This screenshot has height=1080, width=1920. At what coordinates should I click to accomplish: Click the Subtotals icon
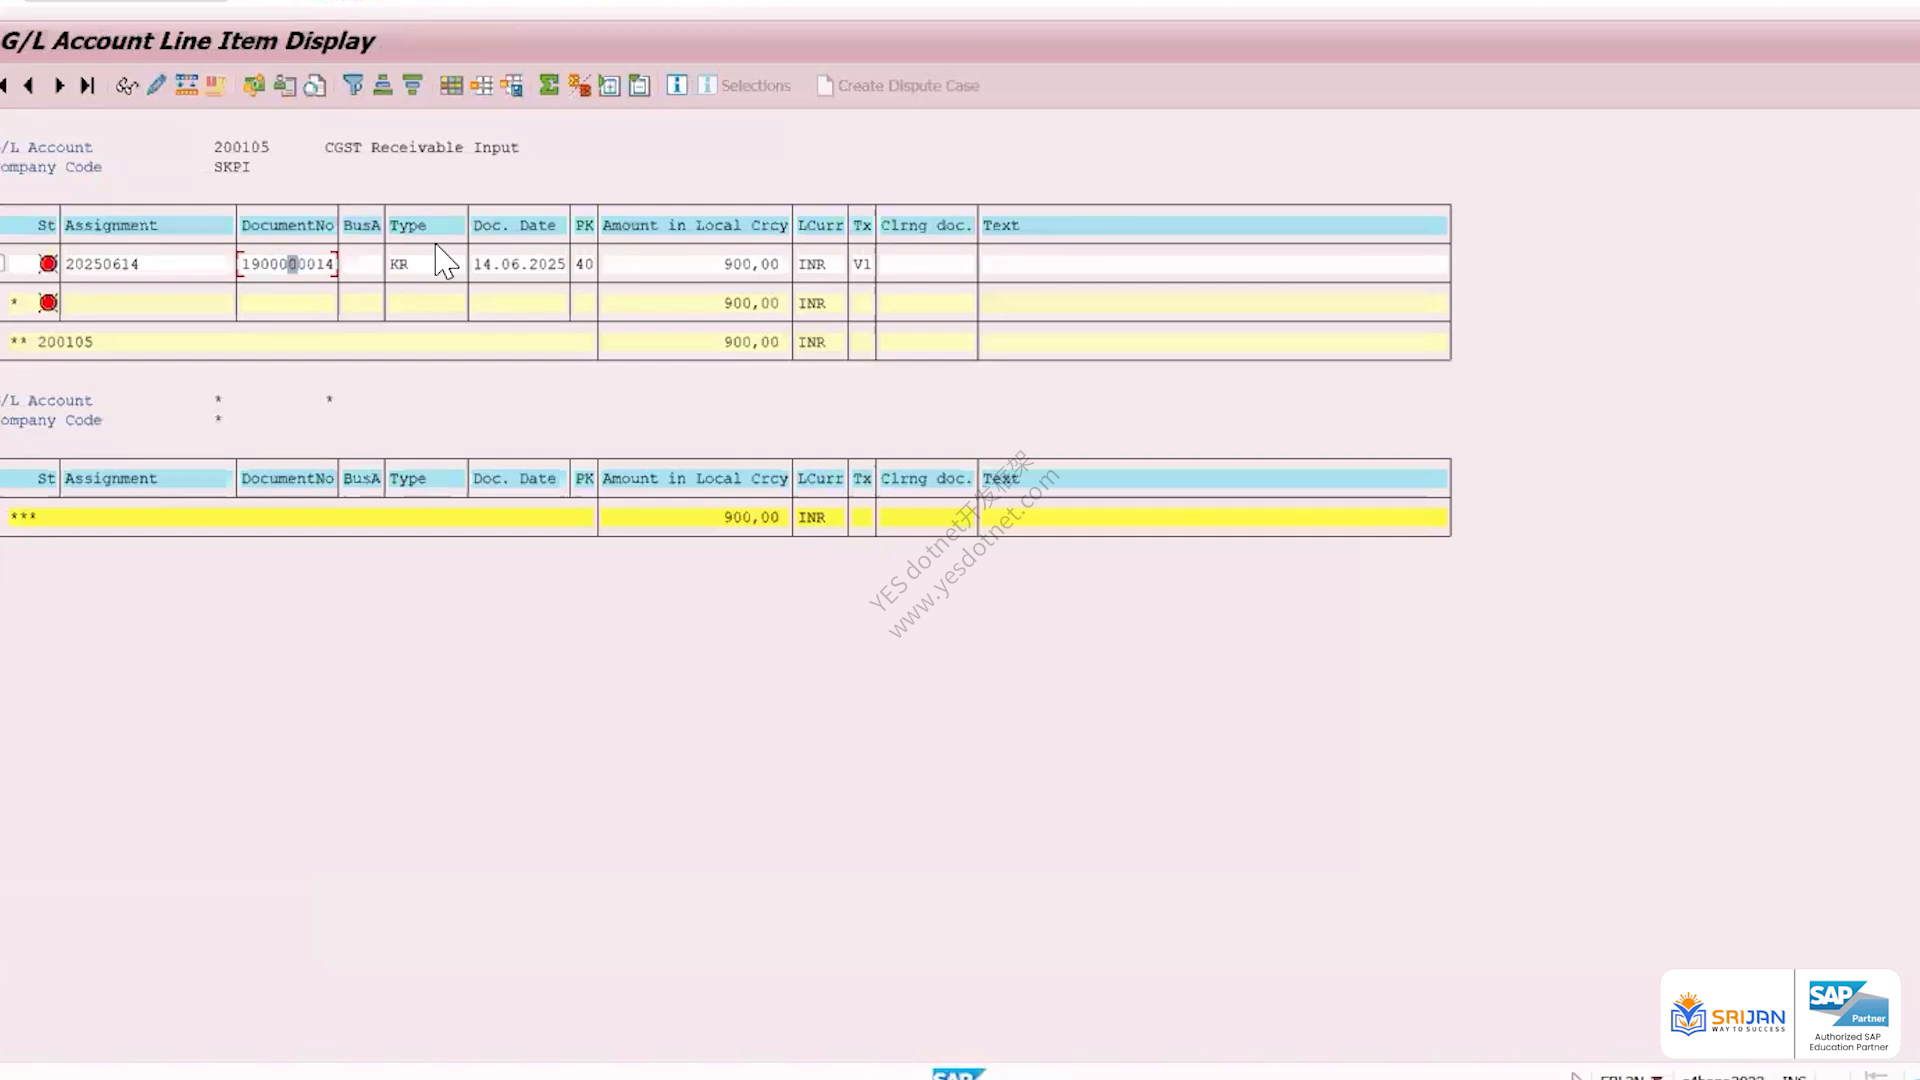tap(579, 86)
